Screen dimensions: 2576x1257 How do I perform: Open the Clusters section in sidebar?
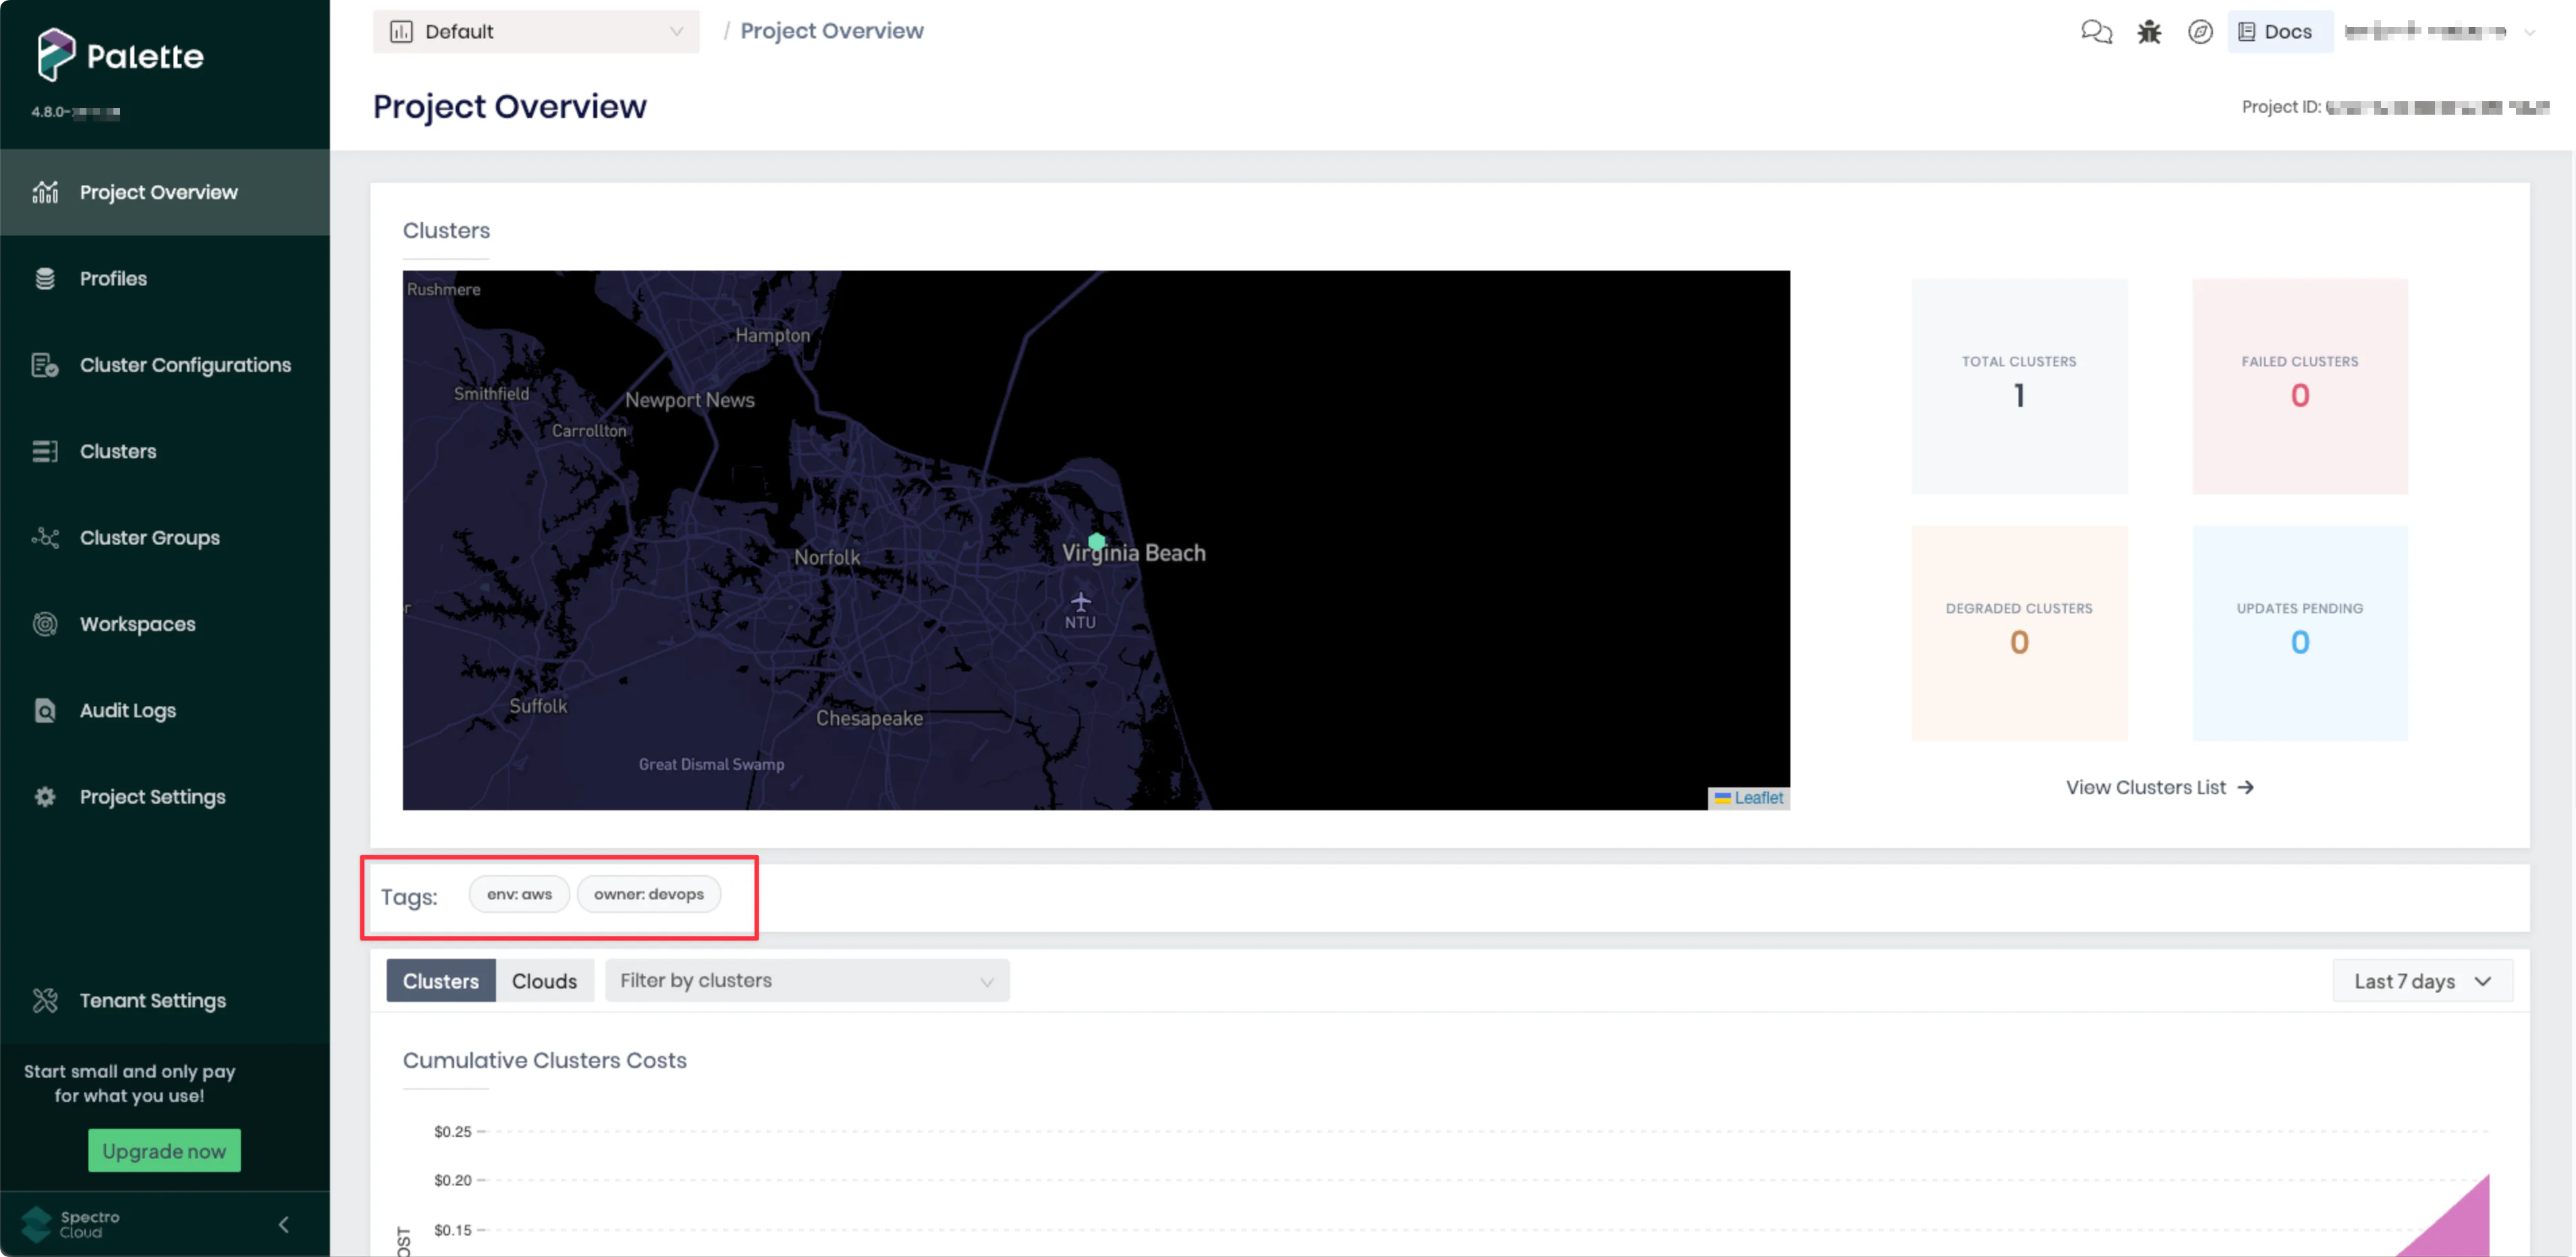click(118, 451)
